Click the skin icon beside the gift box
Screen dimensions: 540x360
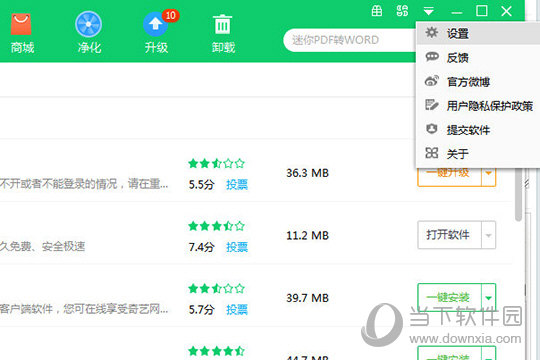click(402, 11)
